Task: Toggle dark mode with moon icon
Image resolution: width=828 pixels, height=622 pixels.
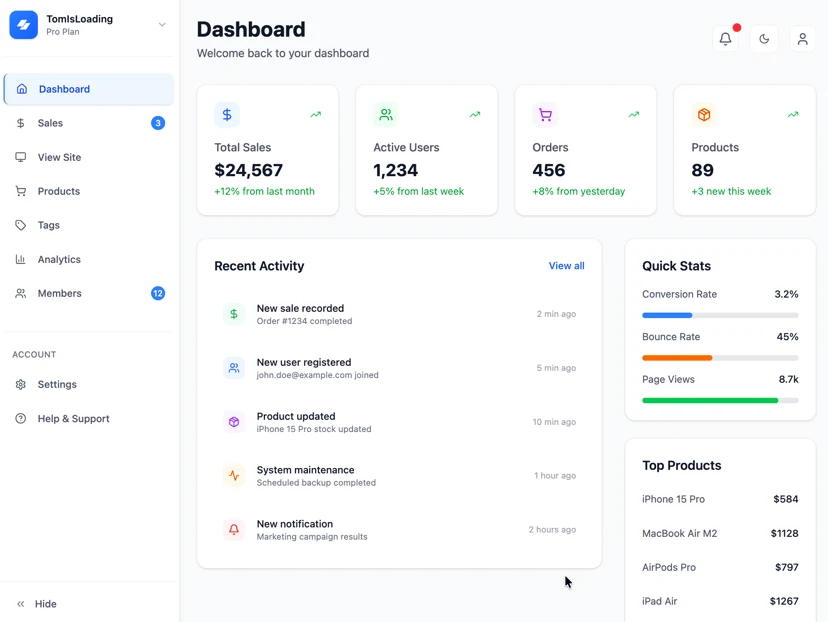Action: pyautogui.click(x=764, y=39)
